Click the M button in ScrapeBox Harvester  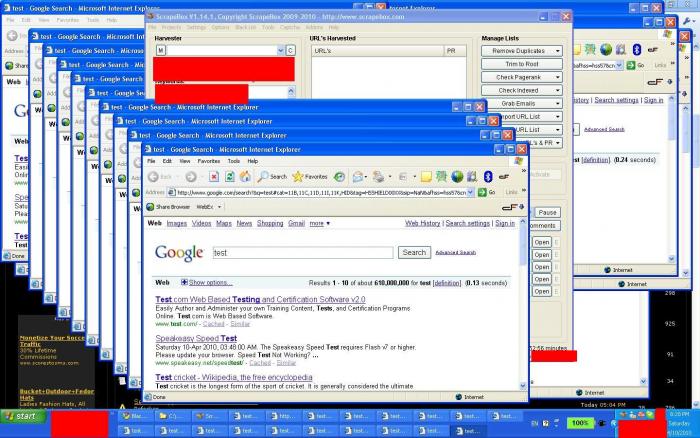[161, 50]
